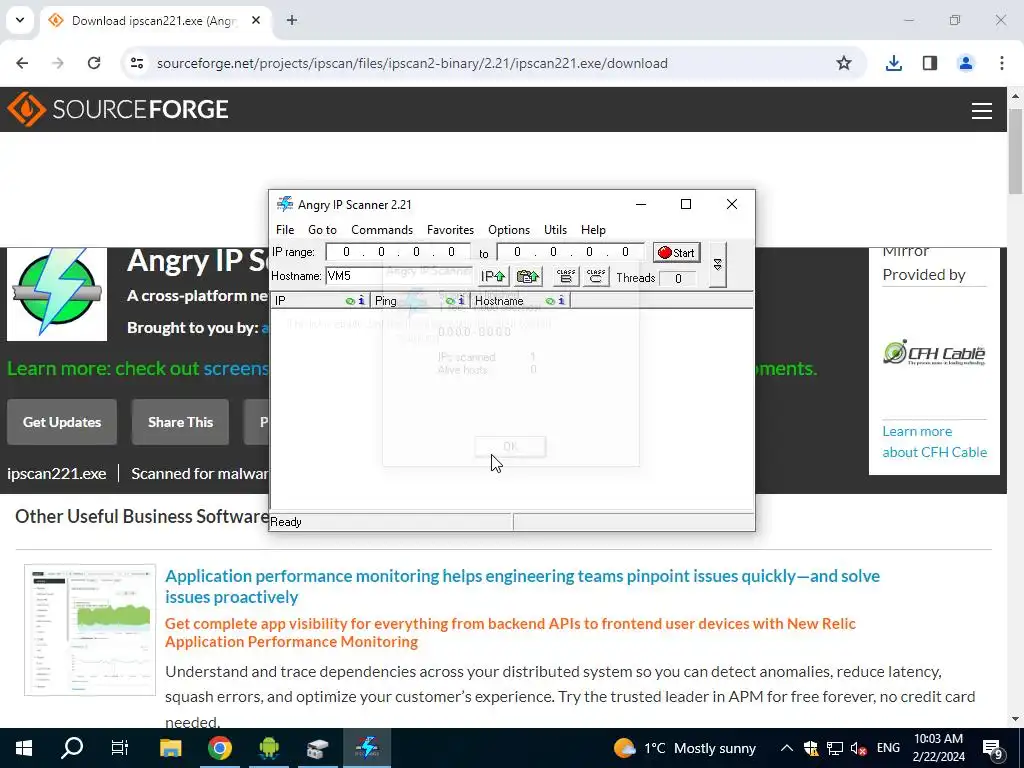This screenshot has width=1024, height=768.
Task: Open File Explorer from the taskbar
Action: [170, 748]
